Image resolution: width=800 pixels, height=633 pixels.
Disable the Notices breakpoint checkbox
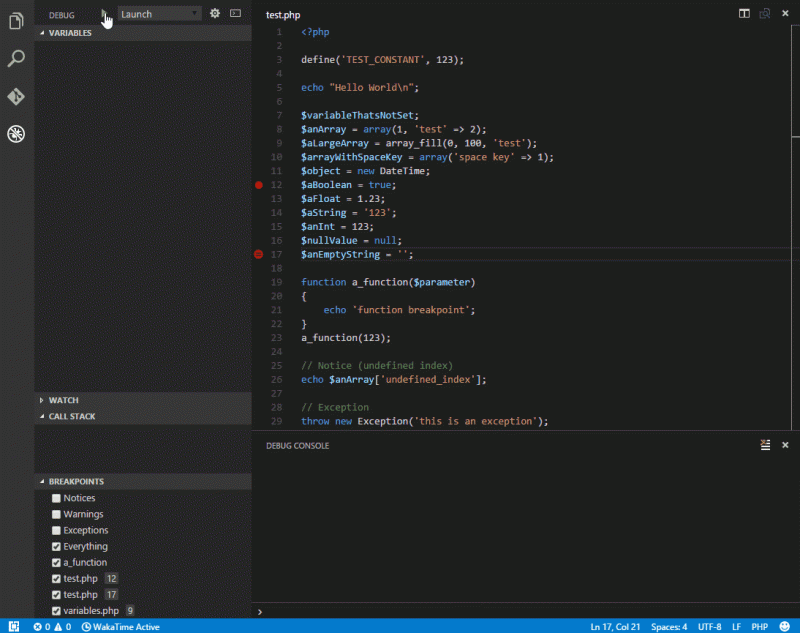point(55,497)
